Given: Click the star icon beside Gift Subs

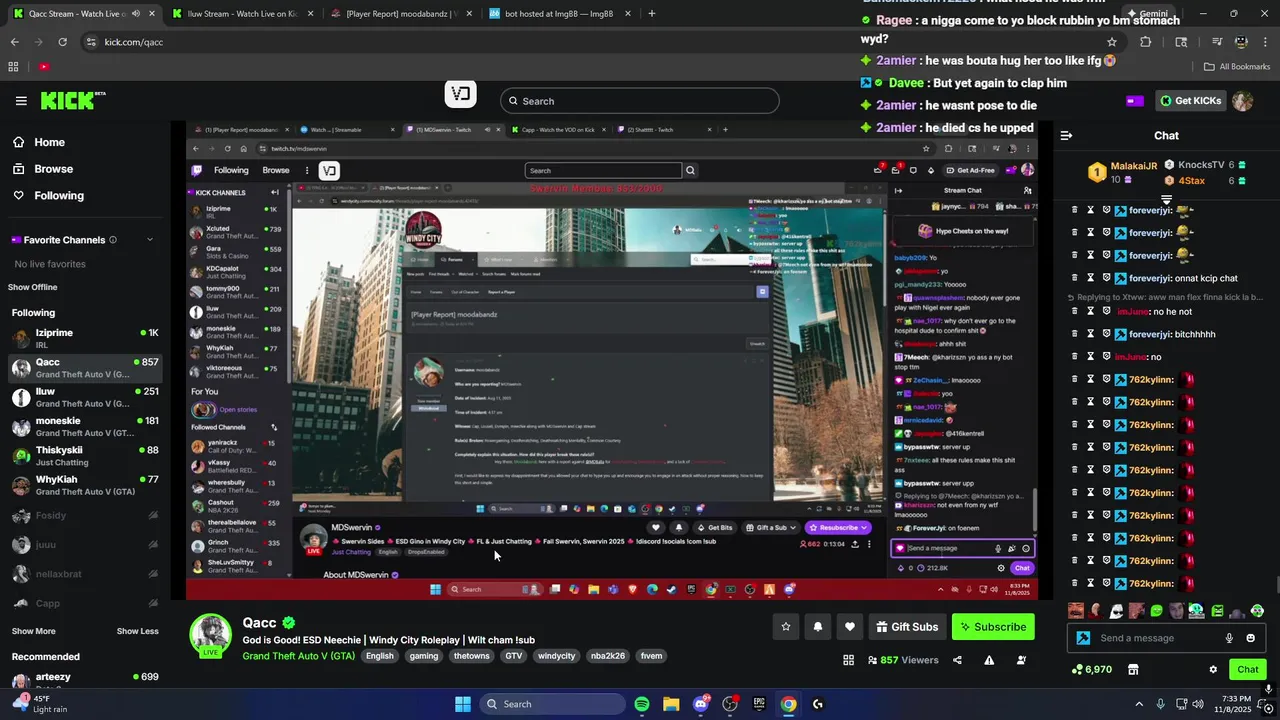Looking at the screenshot, I should pos(786,627).
